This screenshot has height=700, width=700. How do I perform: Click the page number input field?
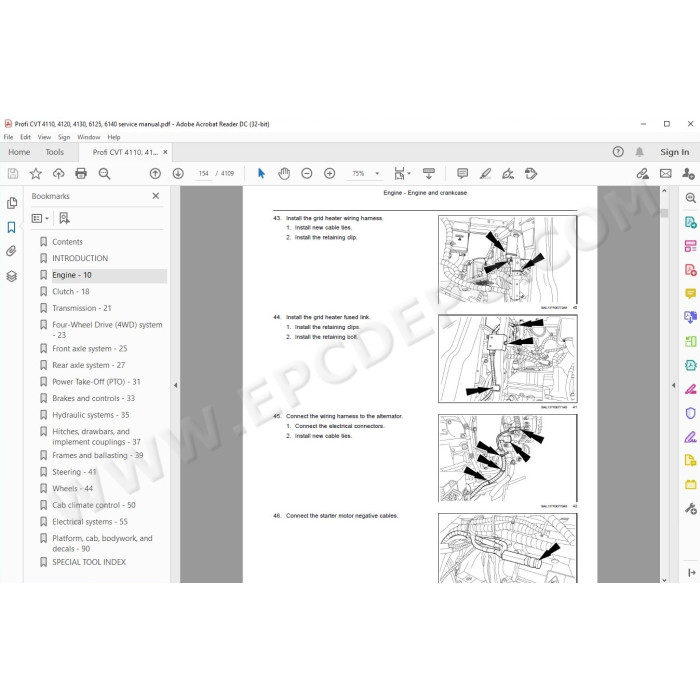pos(204,174)
